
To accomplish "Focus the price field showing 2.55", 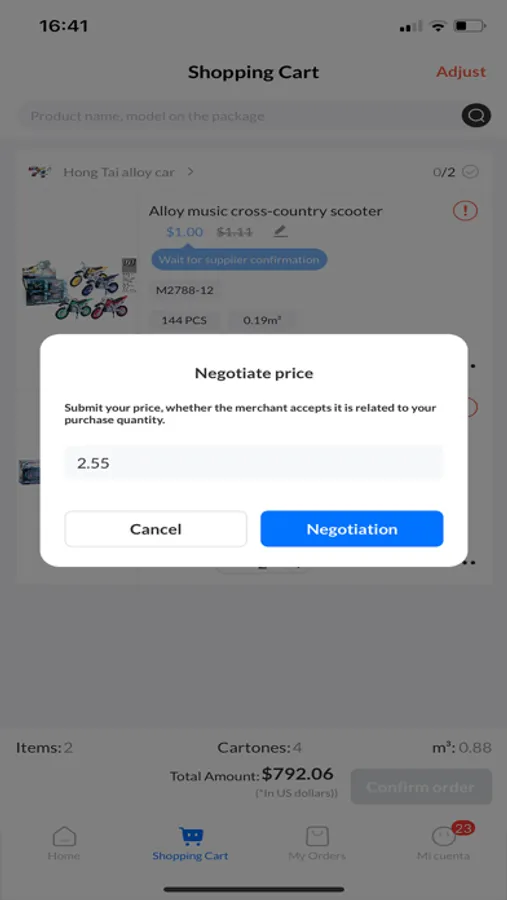I will pyautogui.click(x=254, y=463).
